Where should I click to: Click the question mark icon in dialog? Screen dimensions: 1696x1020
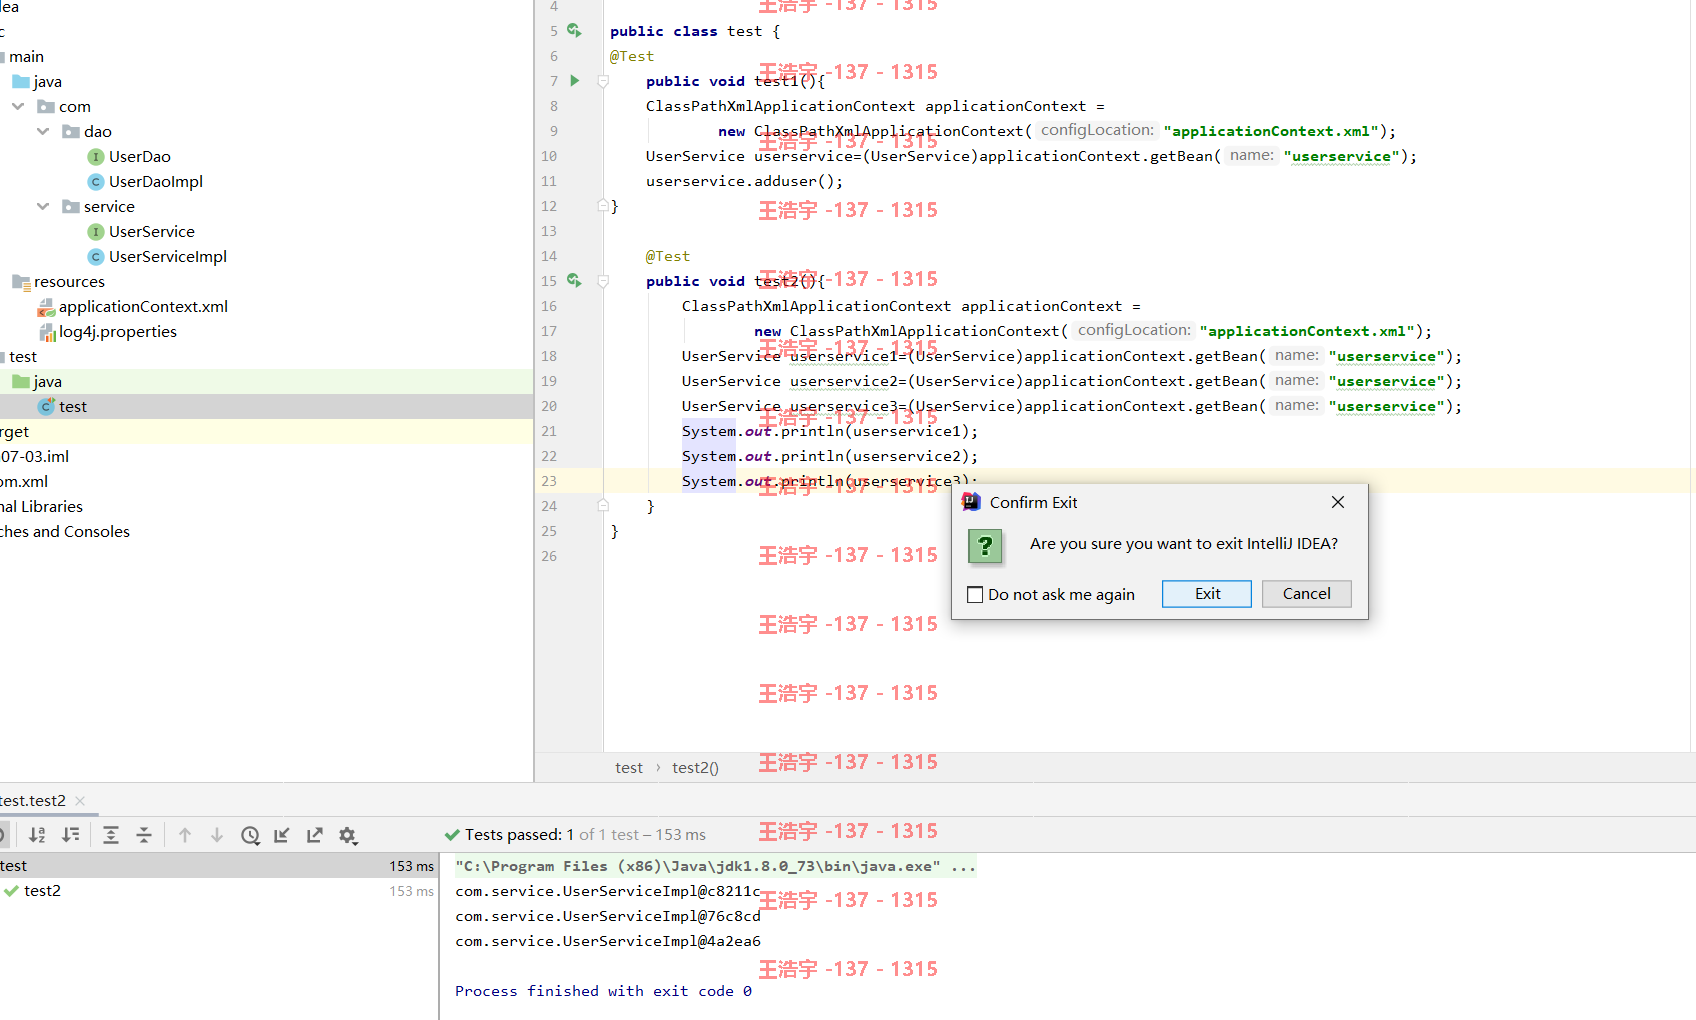985,546
